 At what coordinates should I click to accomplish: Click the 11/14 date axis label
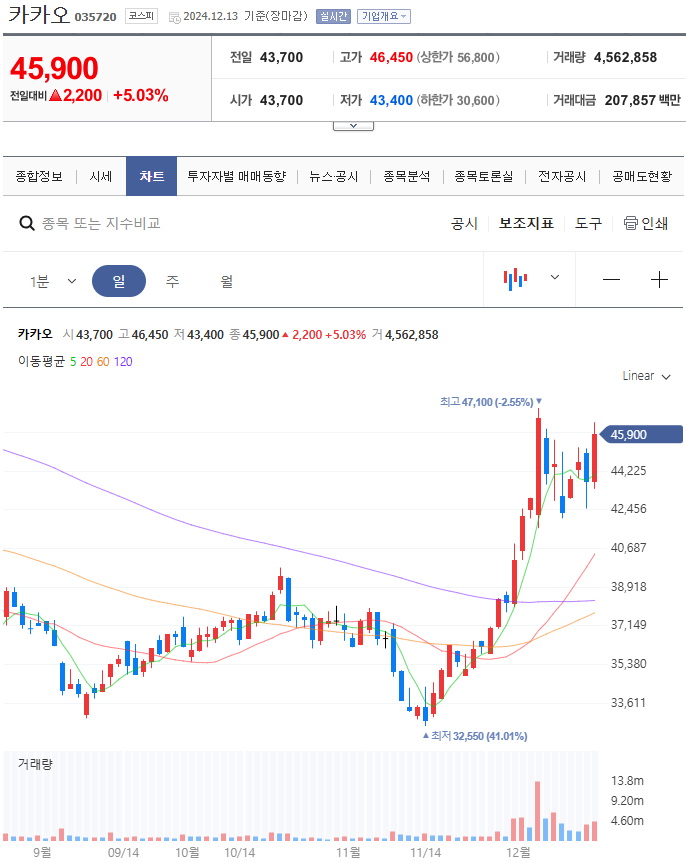[426, 853]
